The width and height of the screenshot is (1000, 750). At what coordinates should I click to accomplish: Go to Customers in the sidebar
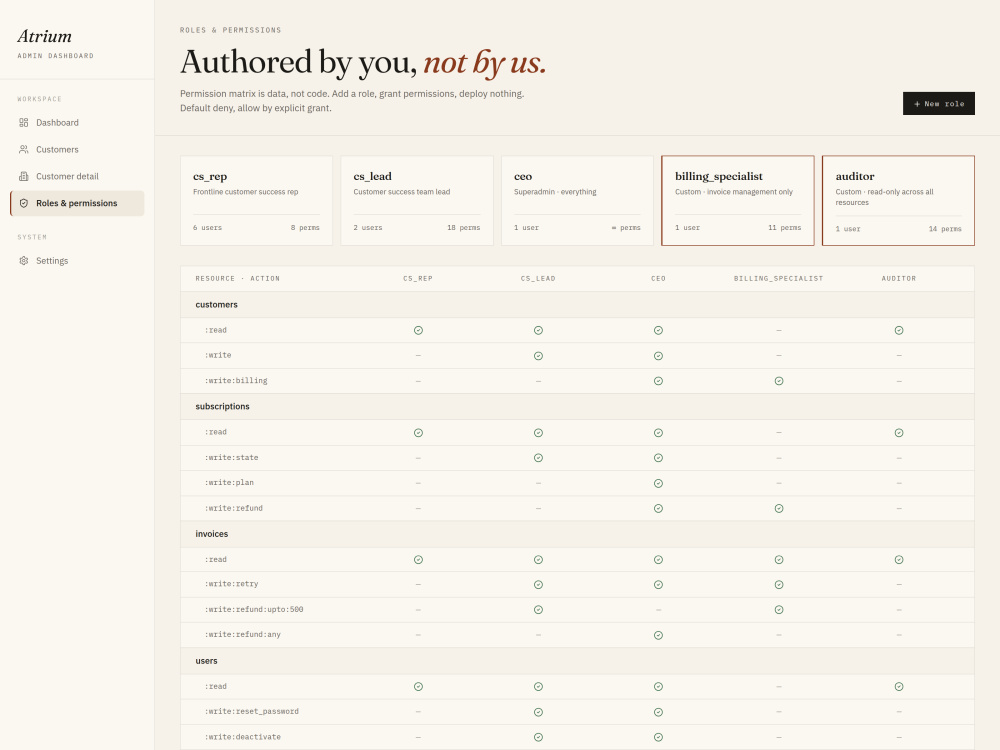77,149
